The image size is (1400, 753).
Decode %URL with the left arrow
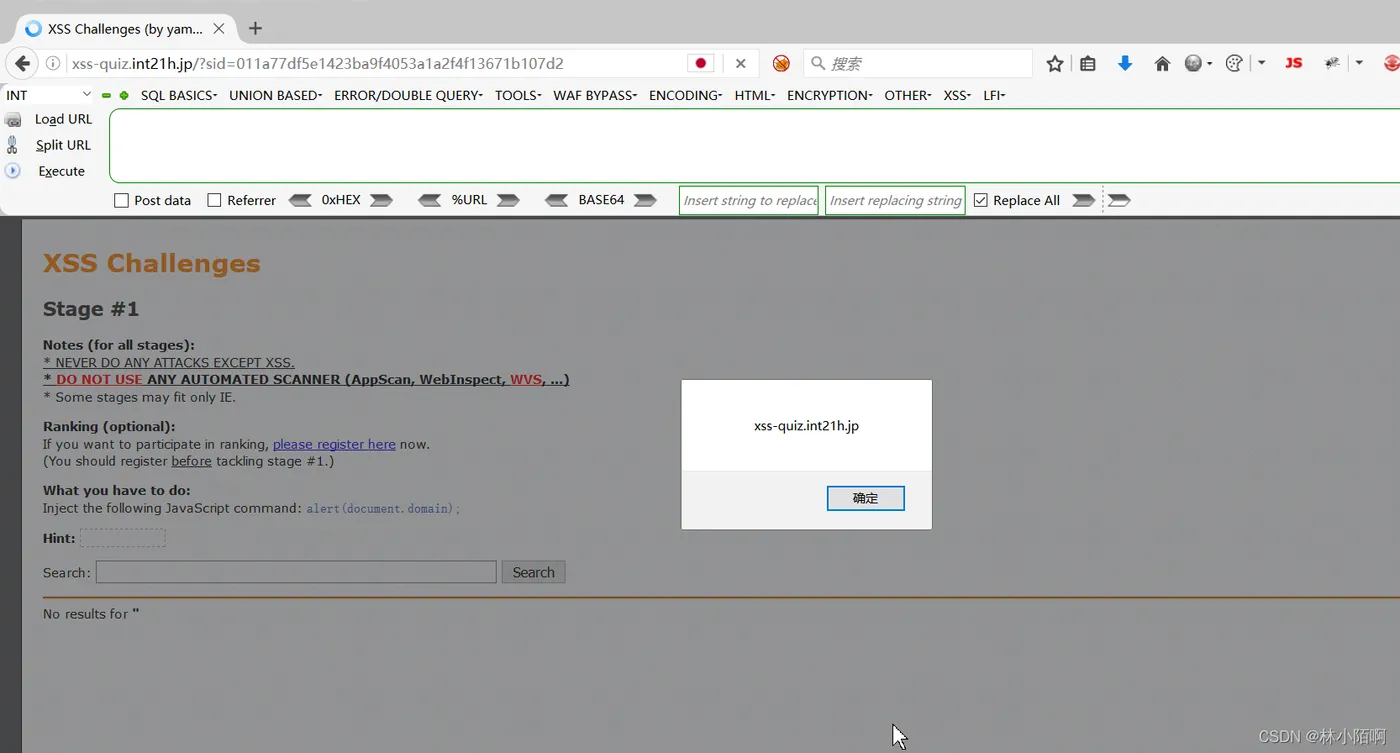(x=429, y=200)
